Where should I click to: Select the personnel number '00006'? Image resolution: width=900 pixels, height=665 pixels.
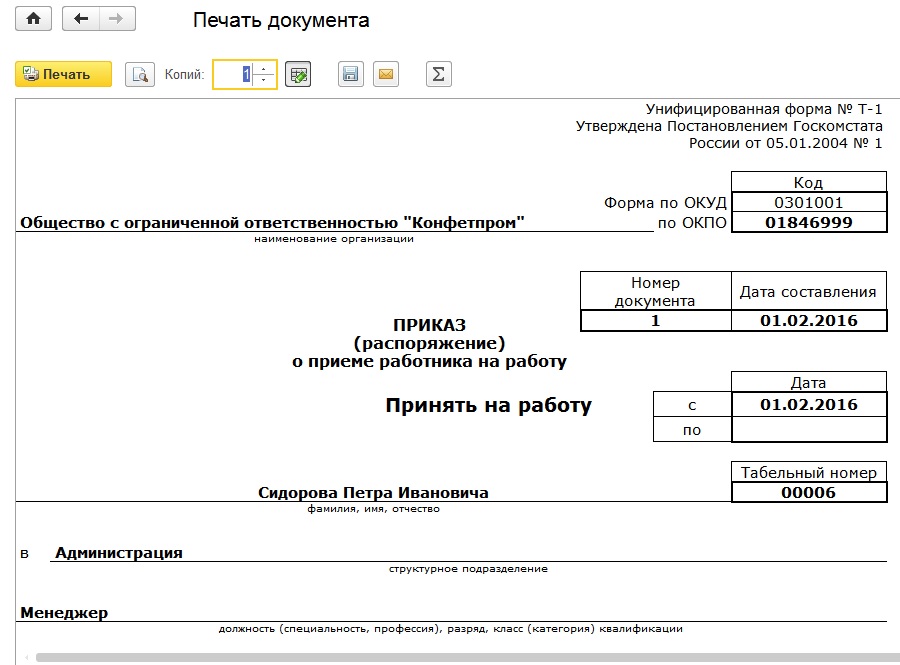(809, 492)
